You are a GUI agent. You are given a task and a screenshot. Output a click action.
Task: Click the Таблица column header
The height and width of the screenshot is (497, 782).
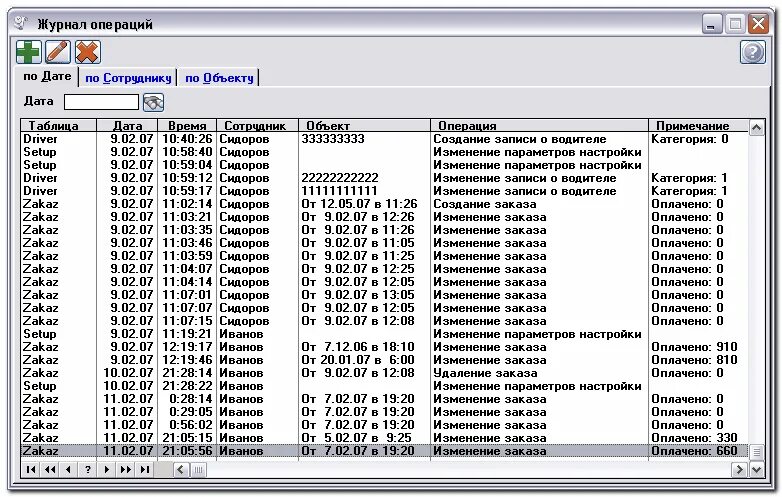58,126
